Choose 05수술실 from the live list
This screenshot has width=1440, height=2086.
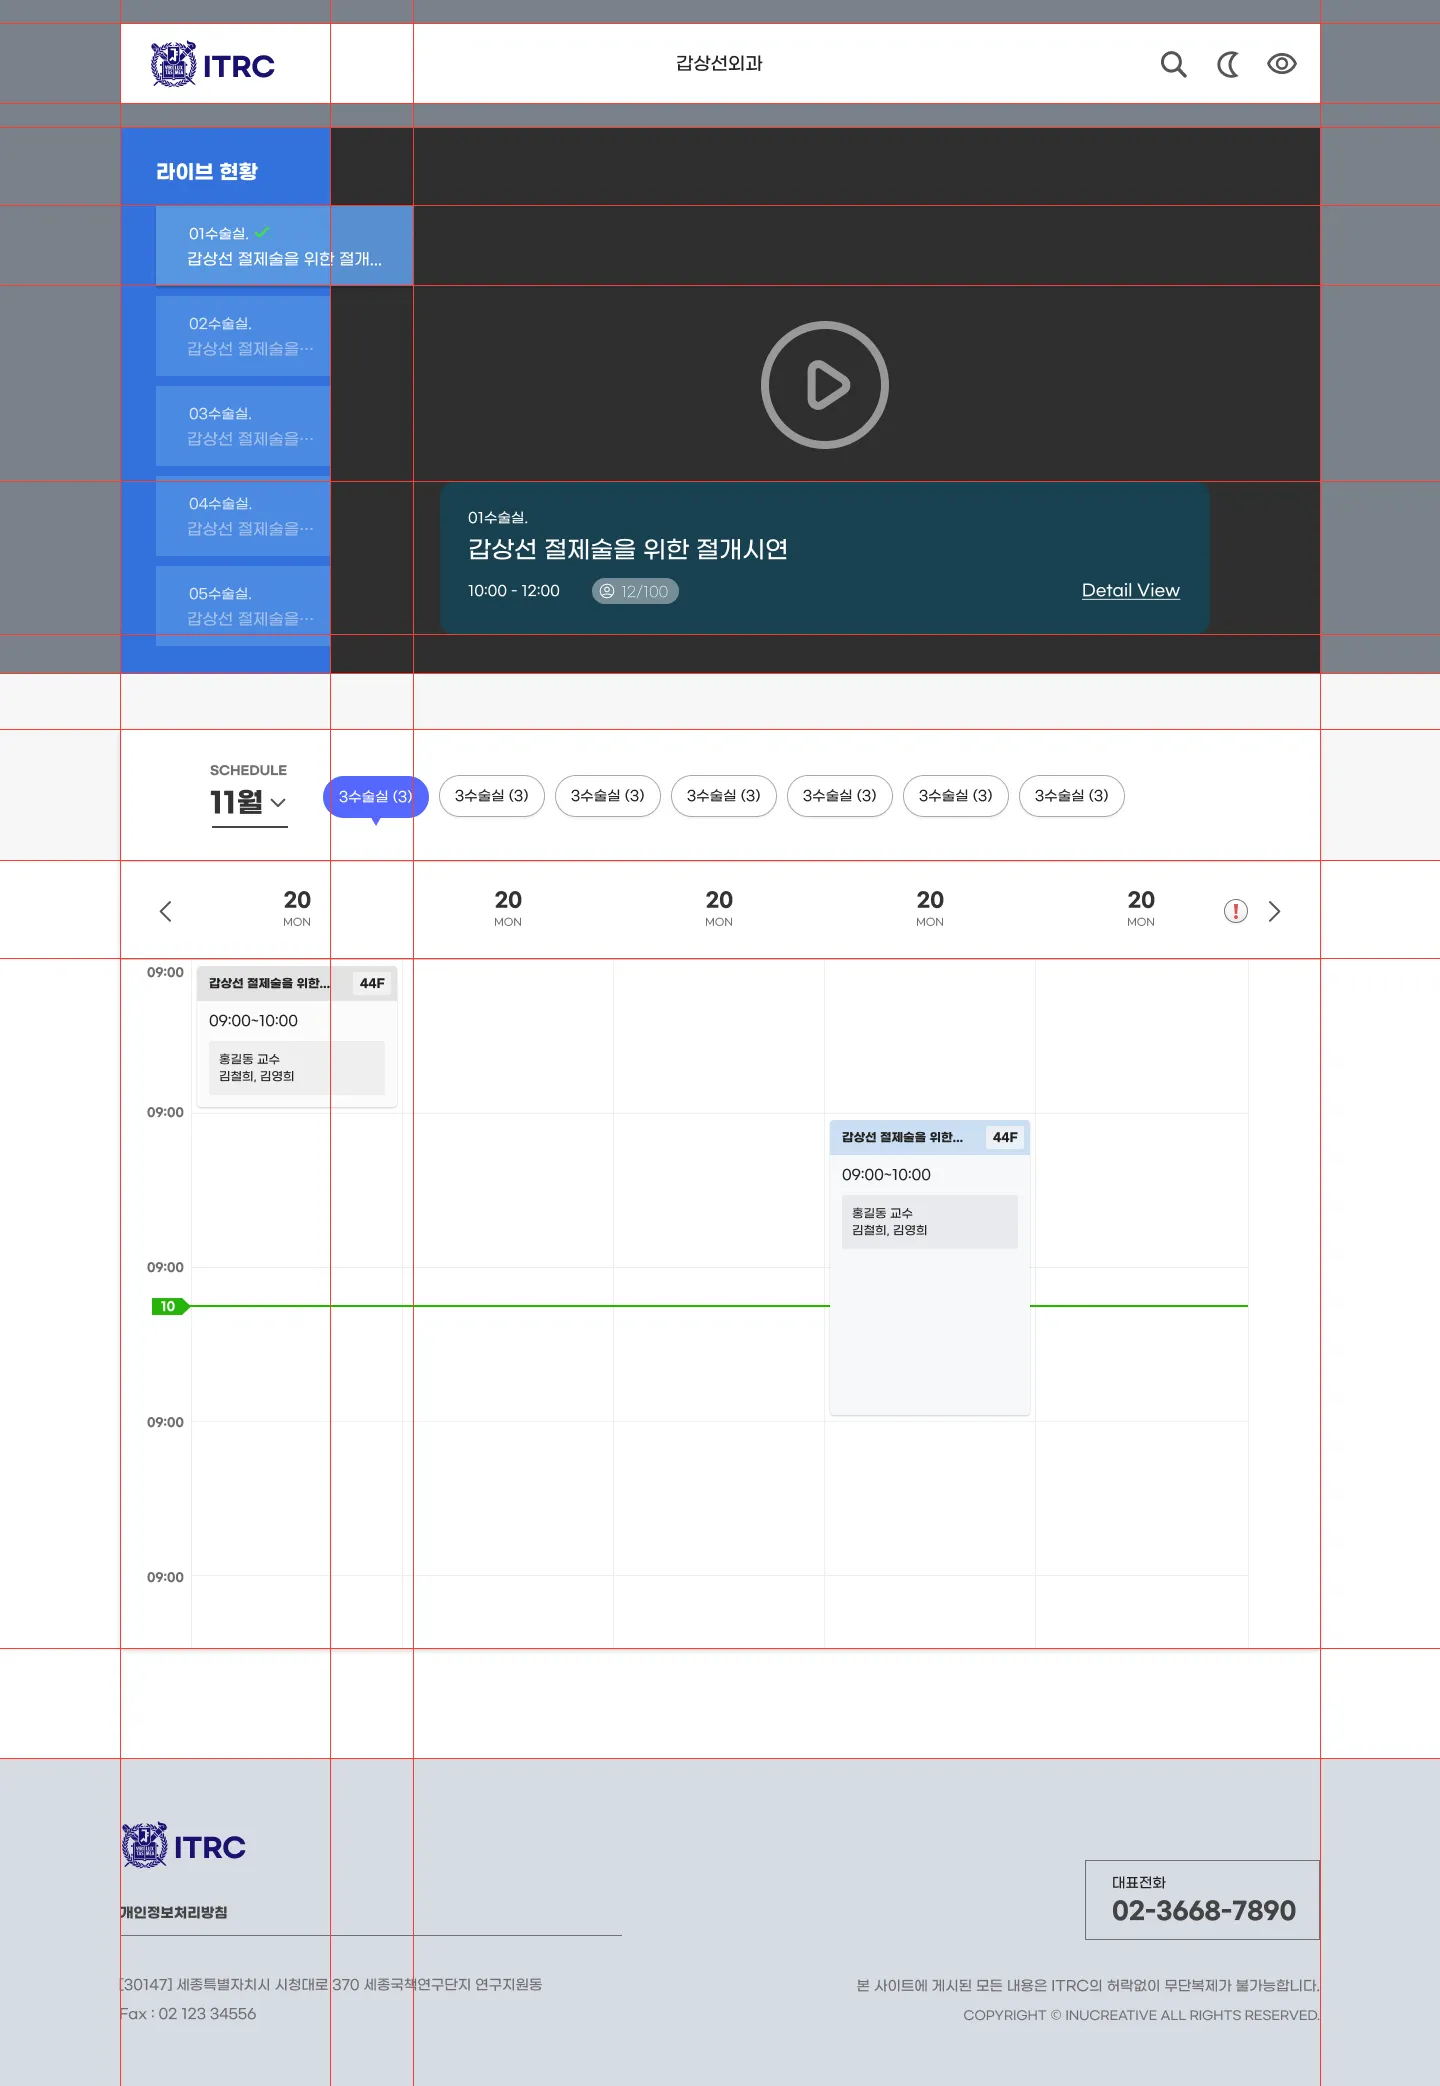[x=243, y=606]
